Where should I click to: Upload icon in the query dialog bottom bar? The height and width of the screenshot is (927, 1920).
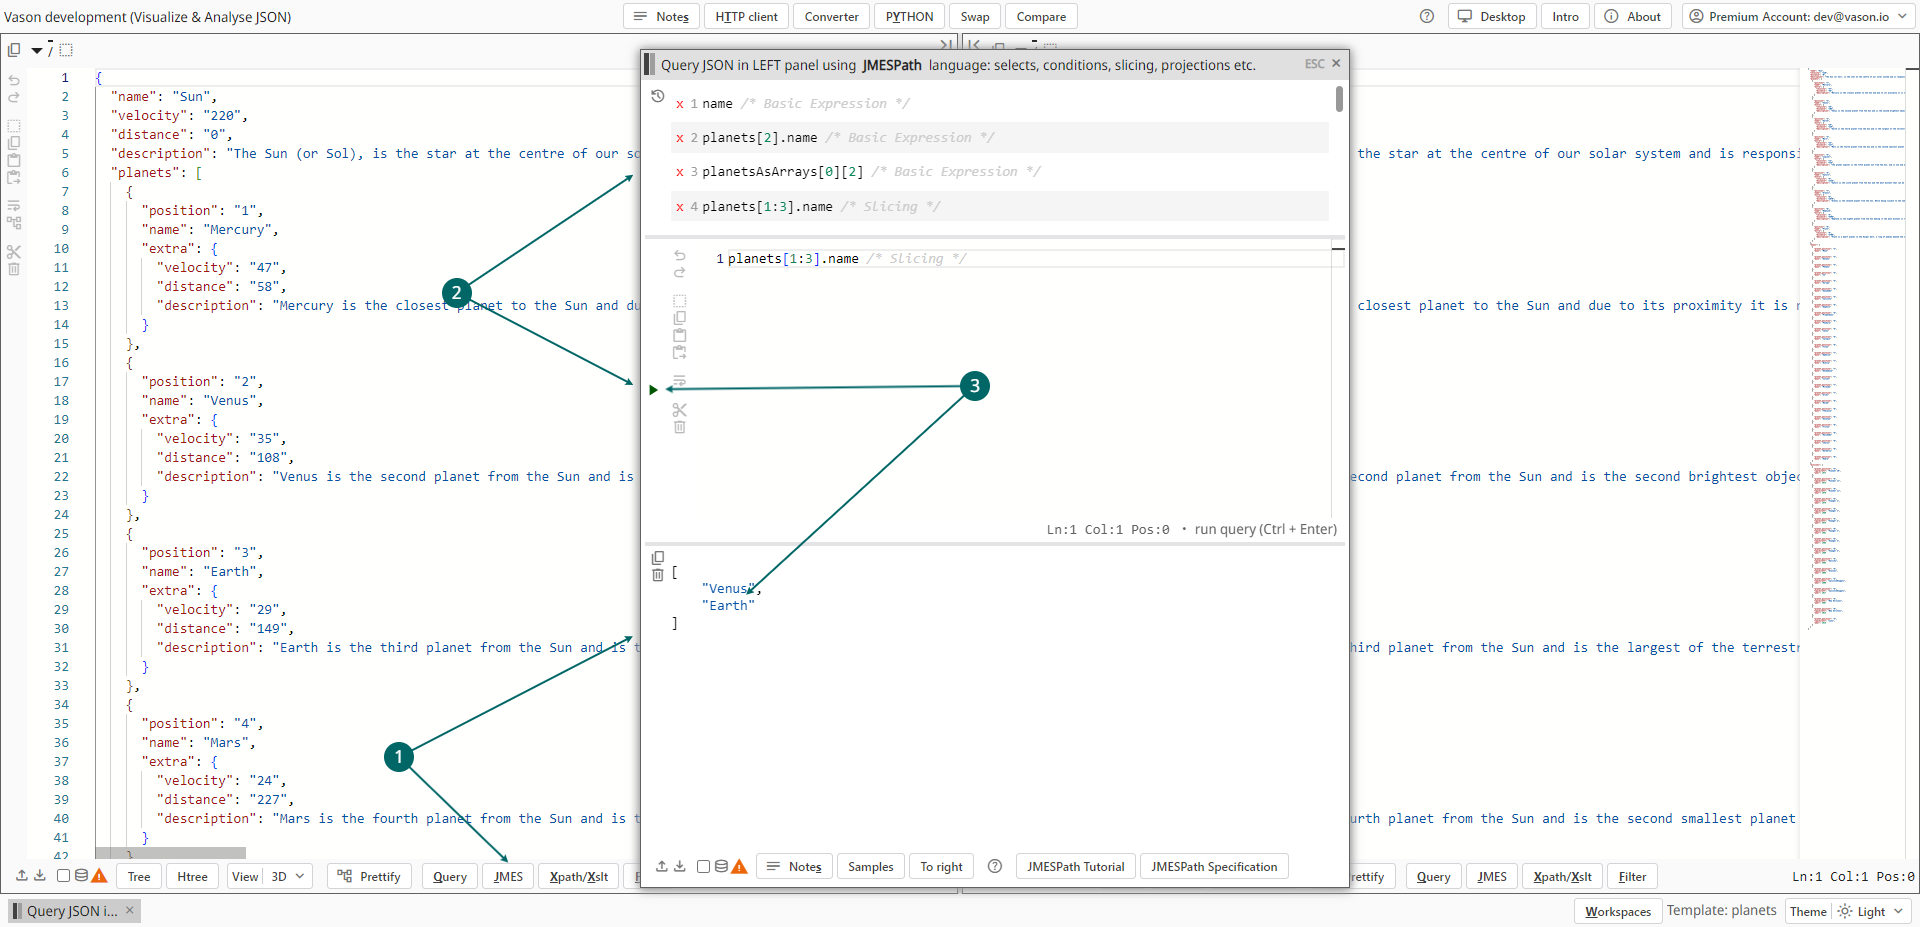[662, 866]
